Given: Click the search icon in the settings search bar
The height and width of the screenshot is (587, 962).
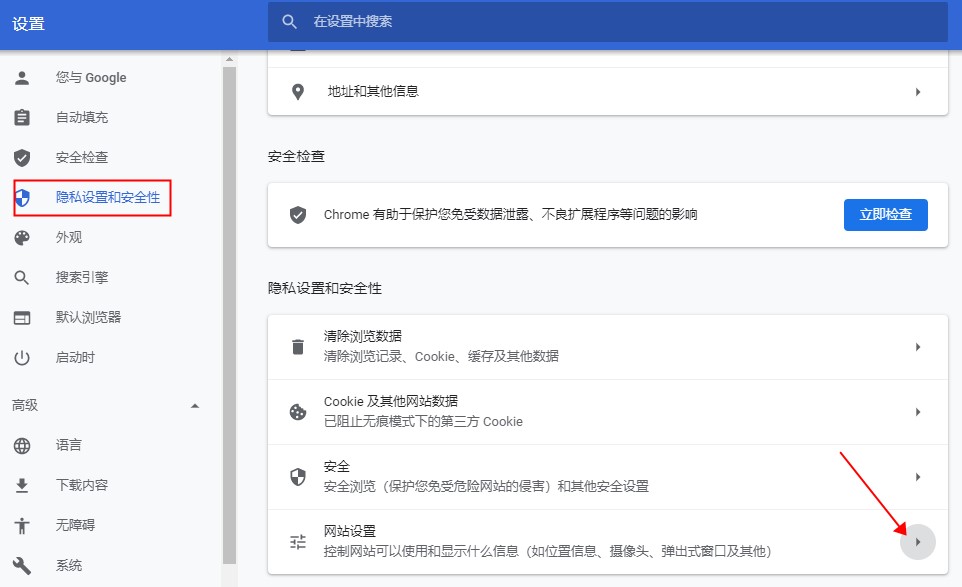Looking at the screenshot, I should pyautogui.click(x=290, y=22).
